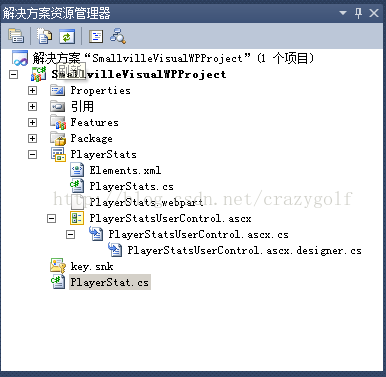
Task: Toggle auto-hide pin for the panel
Action: click(359, 13)
